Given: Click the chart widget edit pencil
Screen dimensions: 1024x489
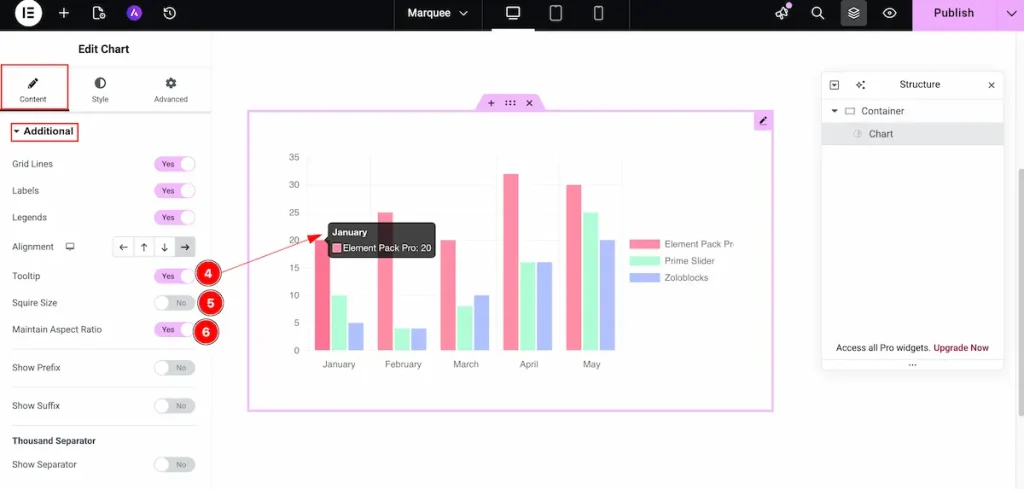Looking at the screenshot, I should coord(763,121).
